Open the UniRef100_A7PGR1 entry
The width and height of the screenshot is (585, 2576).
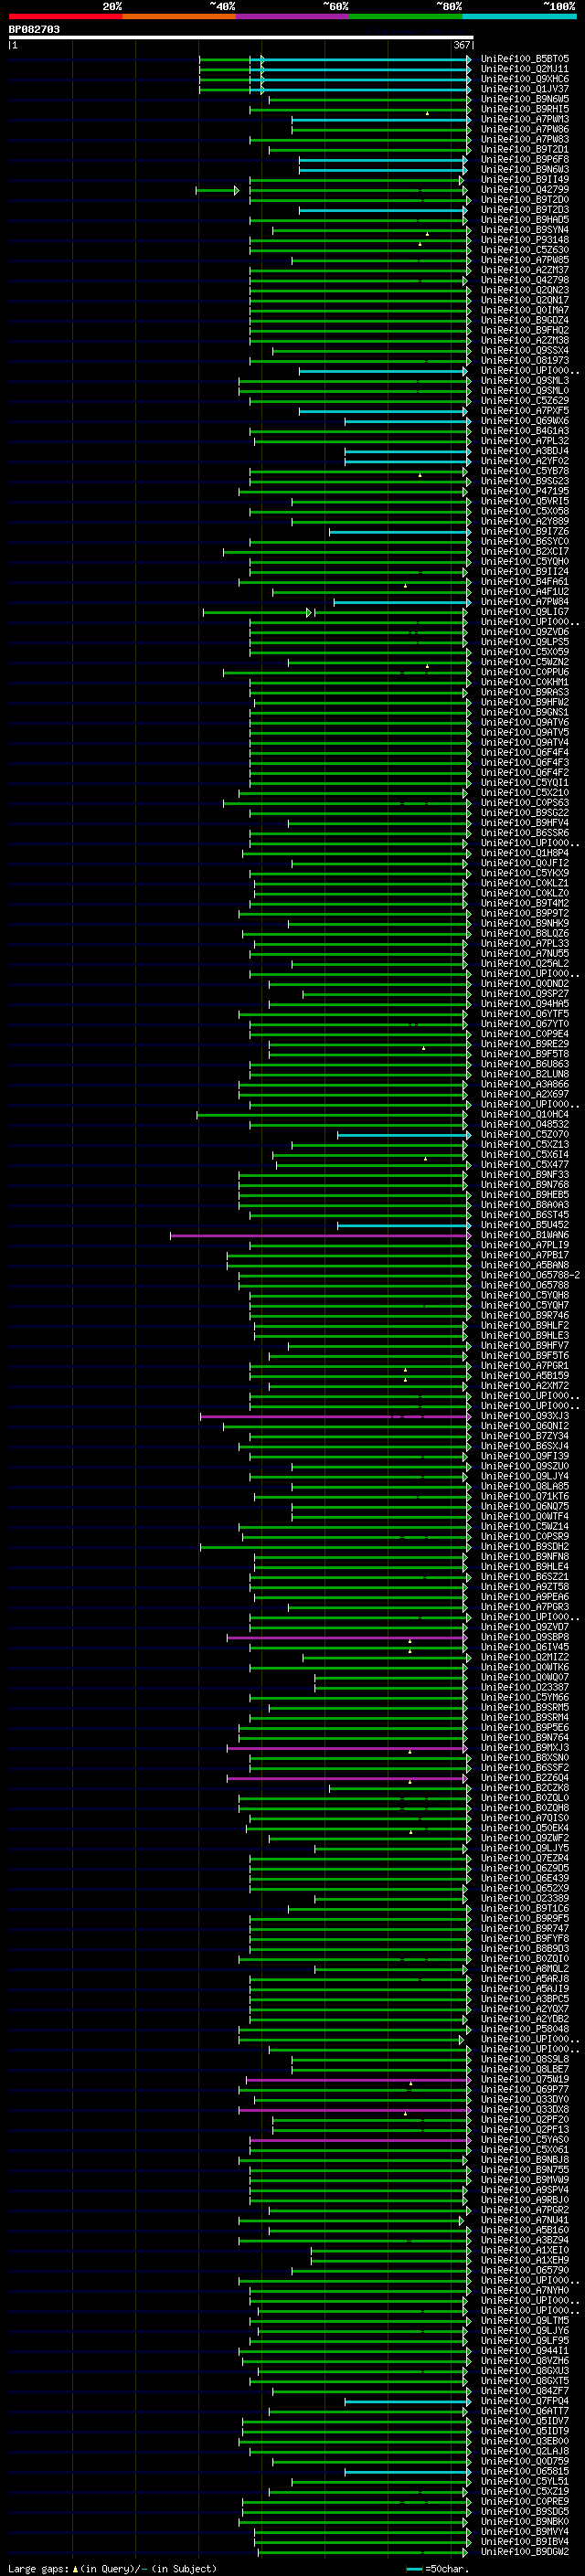point(525,1365)
